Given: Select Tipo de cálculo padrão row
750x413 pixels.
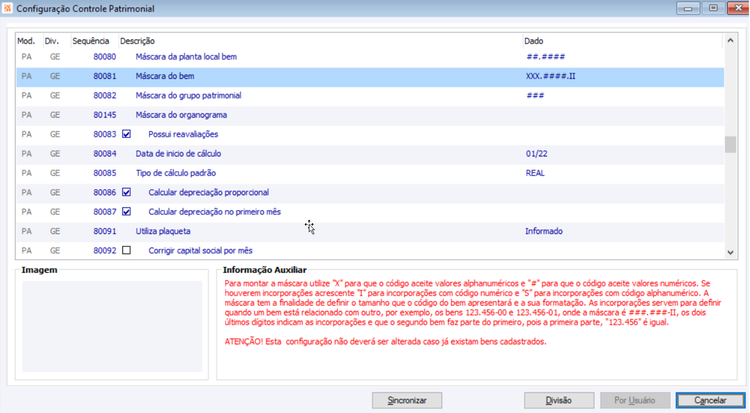Looking at the screenshot, I should pyautogui.click(x=370, y=173).
